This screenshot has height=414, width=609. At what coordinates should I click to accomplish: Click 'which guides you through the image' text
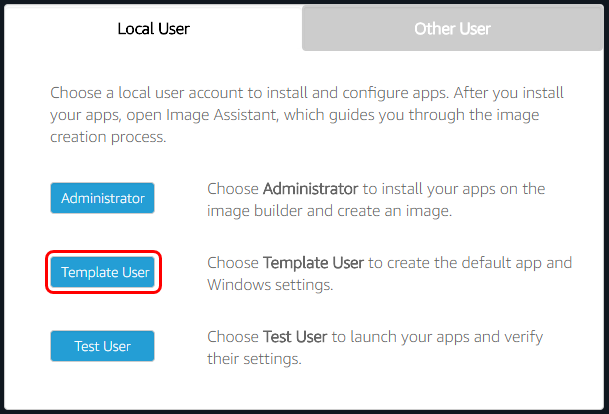[x=411, y=115]
